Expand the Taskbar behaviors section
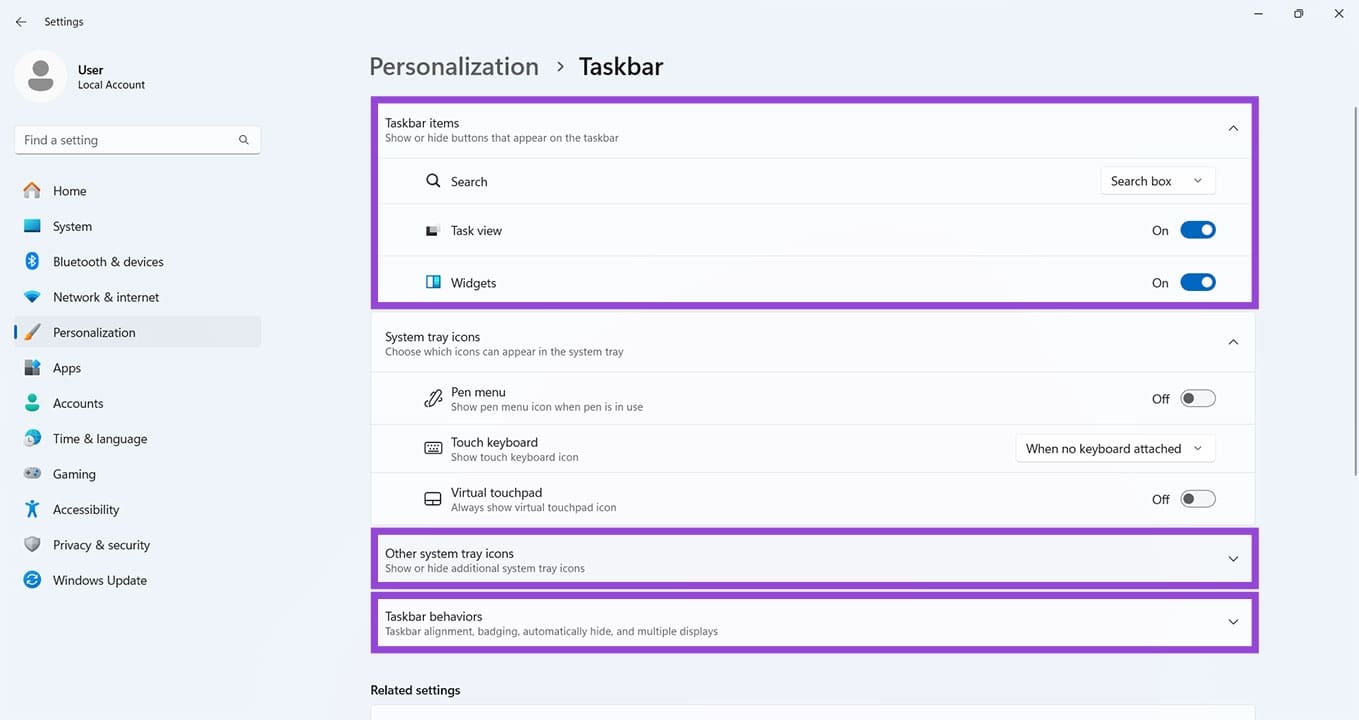Viewport: 1359px width, 720px height. point(1233,621)
